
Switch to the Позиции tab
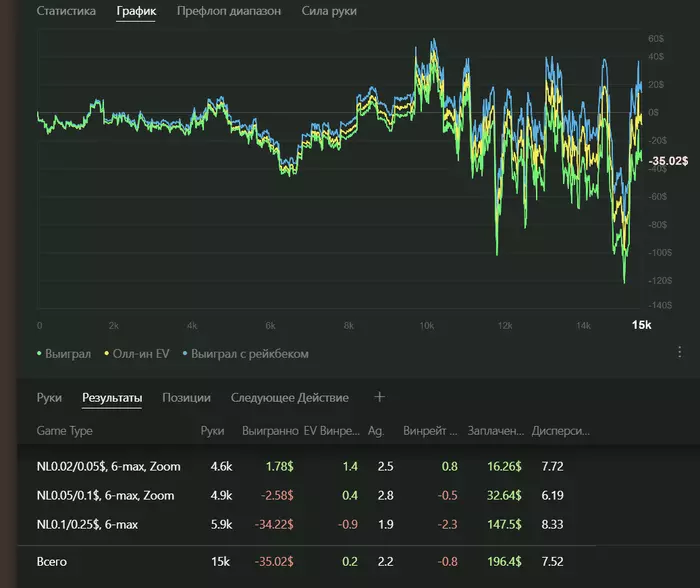[186, 397]
